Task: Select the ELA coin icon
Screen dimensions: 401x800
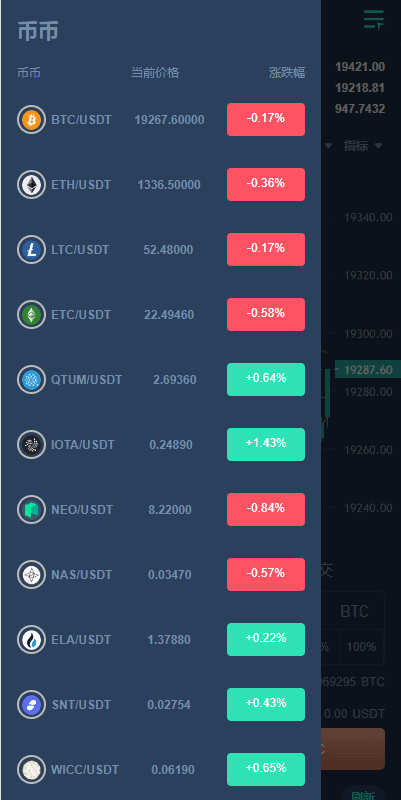Action: pos(31,639)
